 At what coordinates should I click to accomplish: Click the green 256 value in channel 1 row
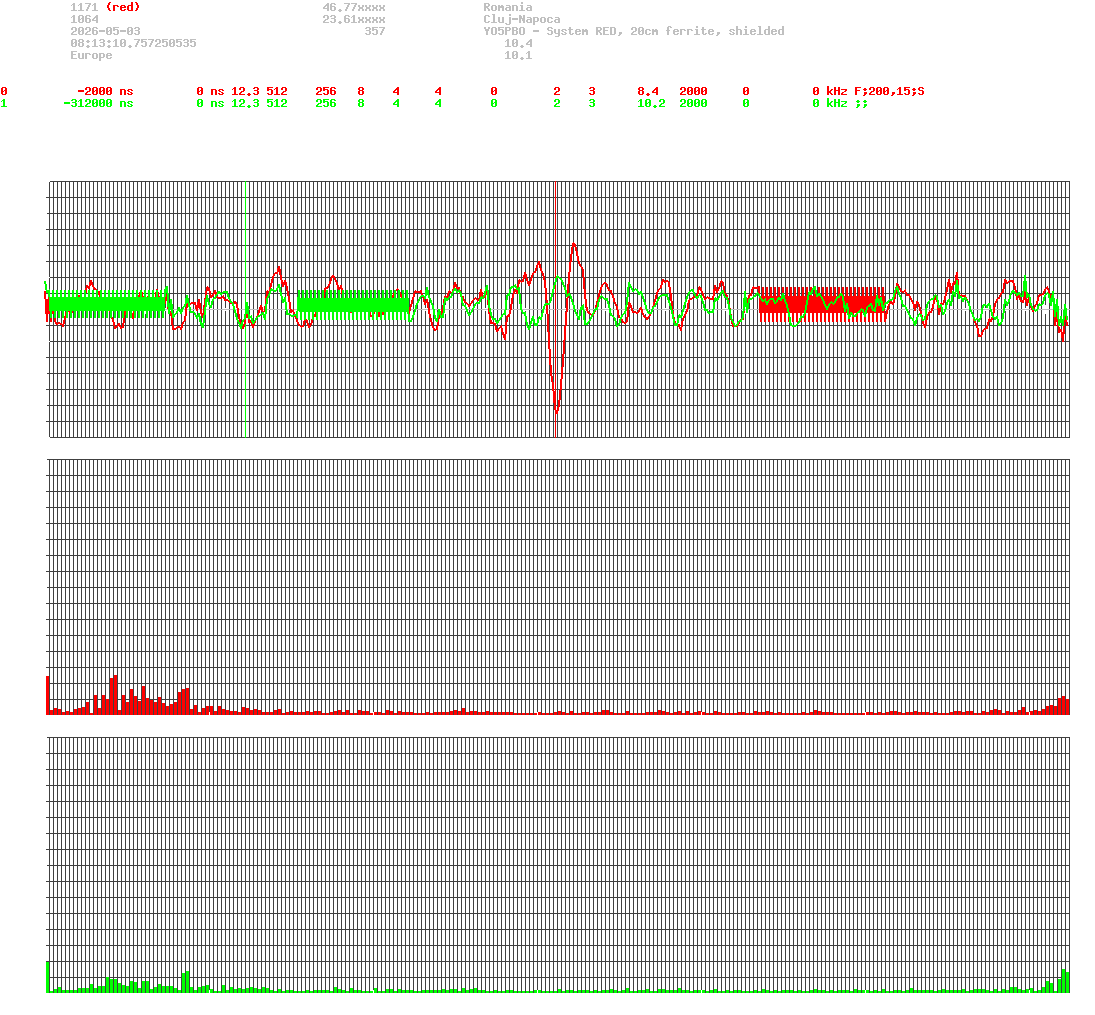325,103
